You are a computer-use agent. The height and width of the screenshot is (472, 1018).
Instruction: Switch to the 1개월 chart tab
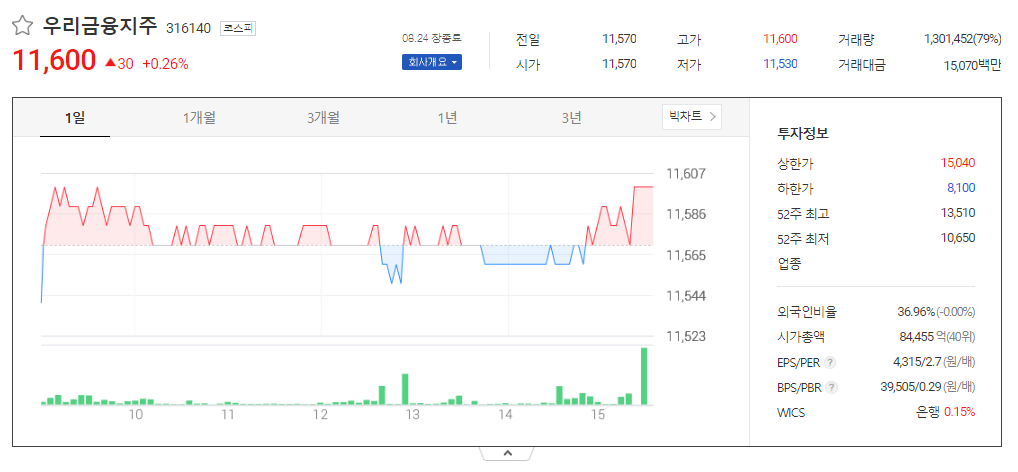[199, 118]
